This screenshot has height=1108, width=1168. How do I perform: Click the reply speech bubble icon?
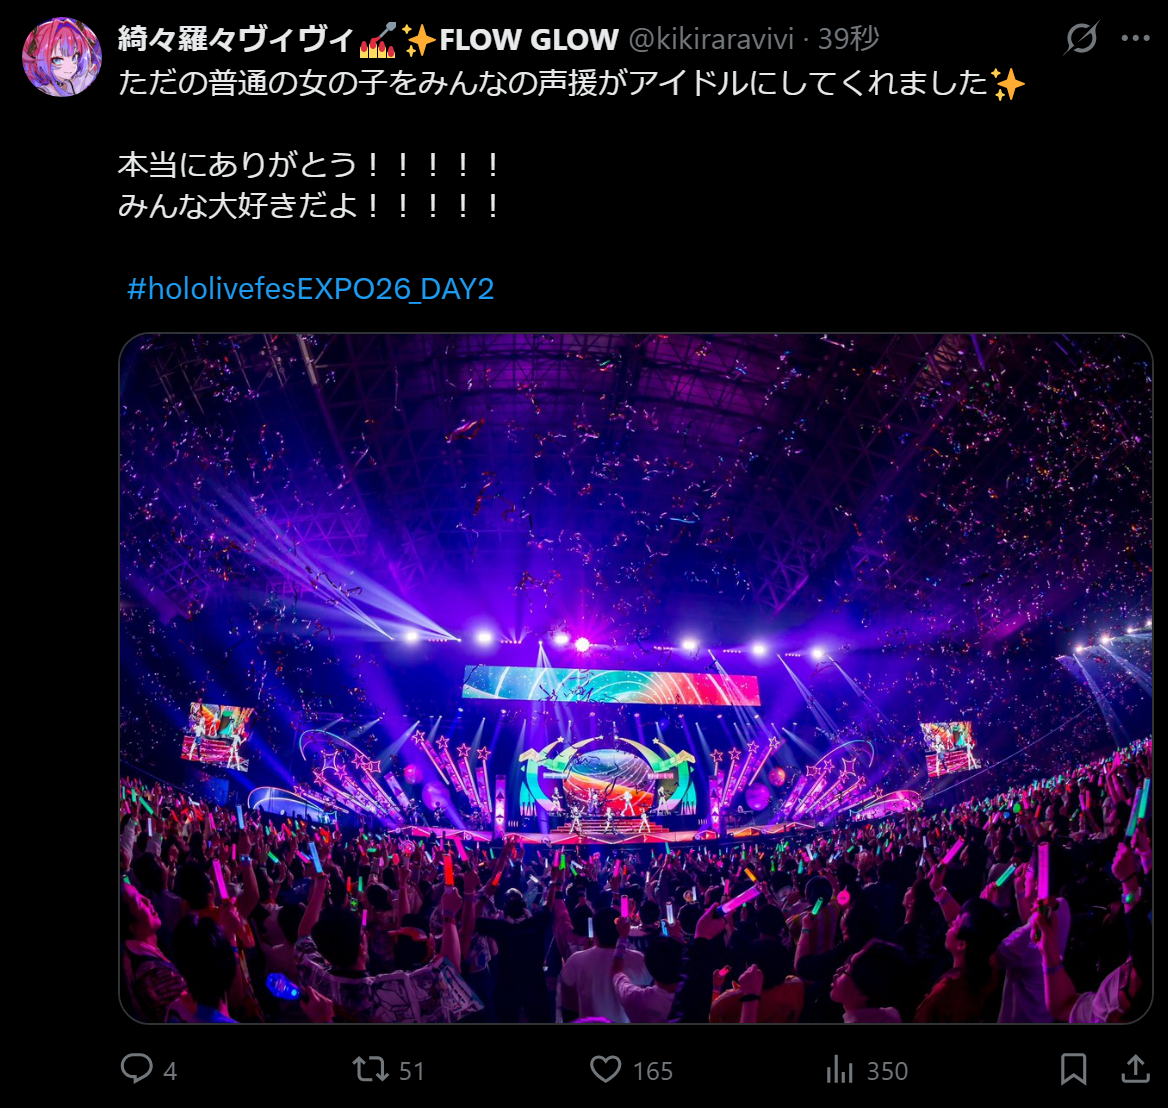137,1069
